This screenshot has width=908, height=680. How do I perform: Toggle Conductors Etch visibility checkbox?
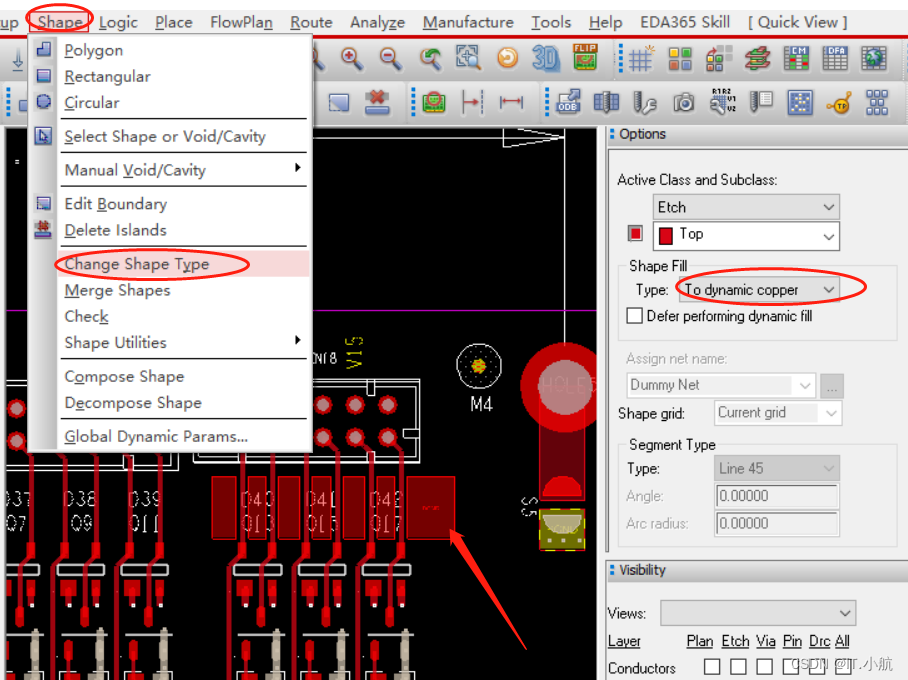point(738,666)
